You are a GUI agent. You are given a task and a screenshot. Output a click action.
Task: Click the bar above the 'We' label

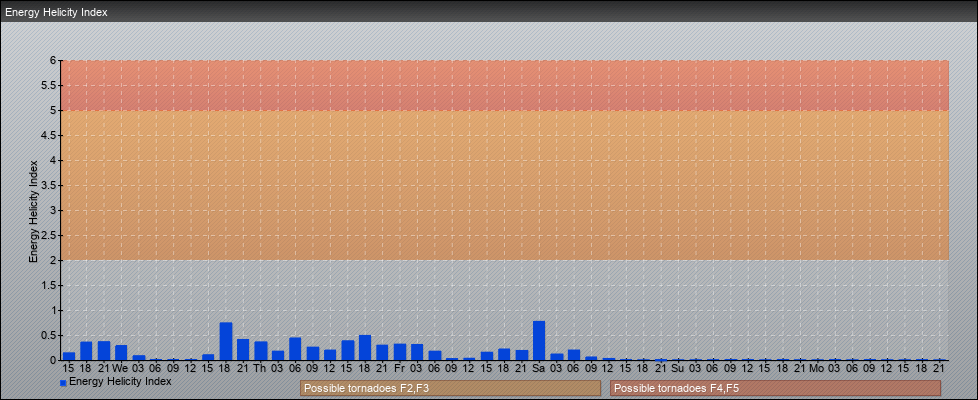coord(121,353)
